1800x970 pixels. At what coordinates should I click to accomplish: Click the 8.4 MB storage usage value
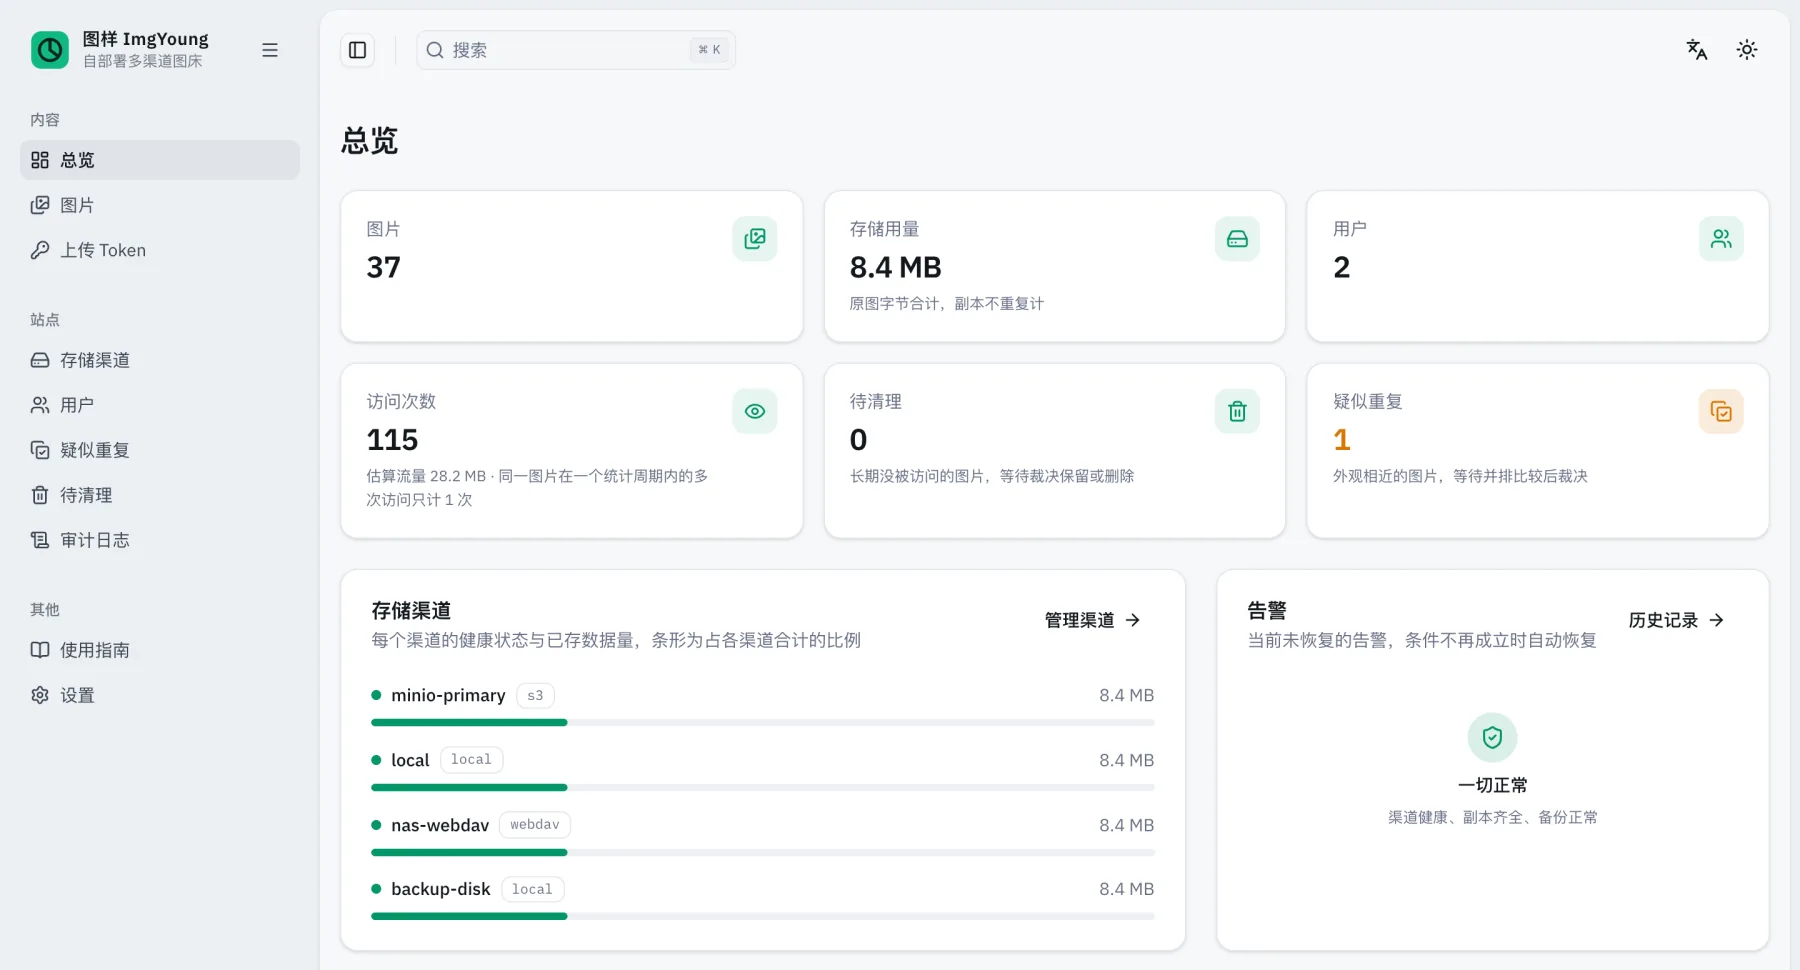[896, 267]
